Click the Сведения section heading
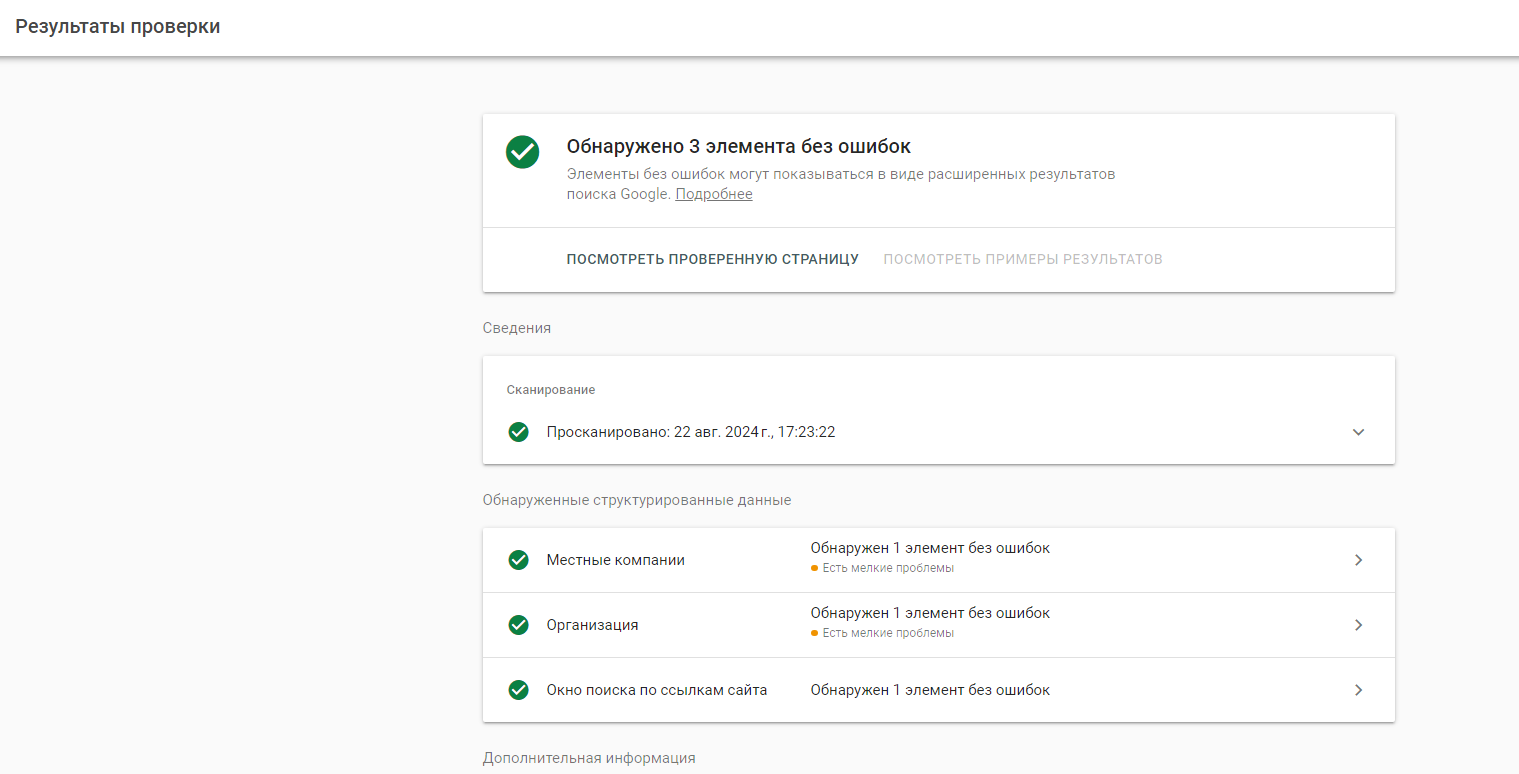This screenshot has height=774, width=1519. (x=517, y=328)
